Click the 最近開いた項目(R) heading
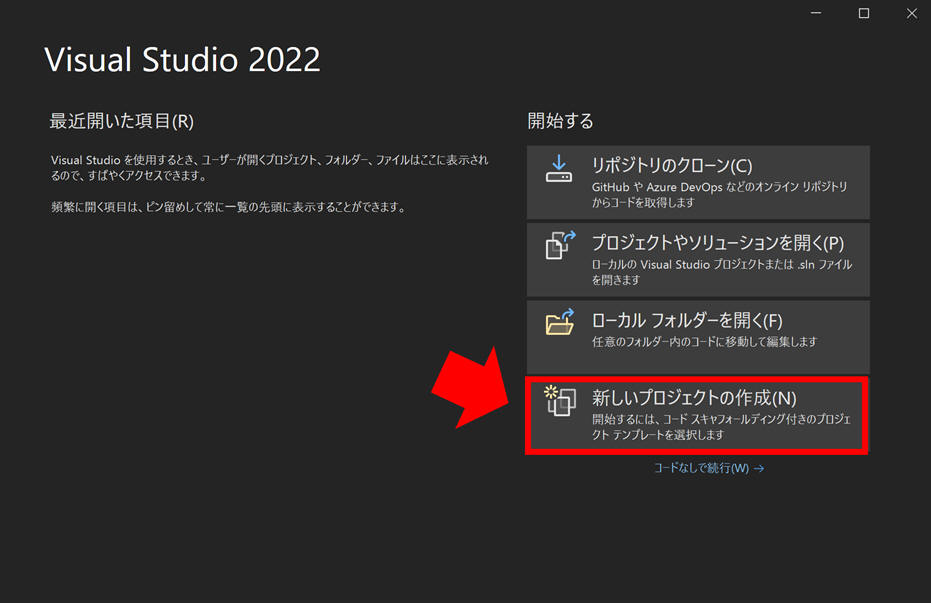The height and width of the screenshot is (603, 931). tap(122, 121)
